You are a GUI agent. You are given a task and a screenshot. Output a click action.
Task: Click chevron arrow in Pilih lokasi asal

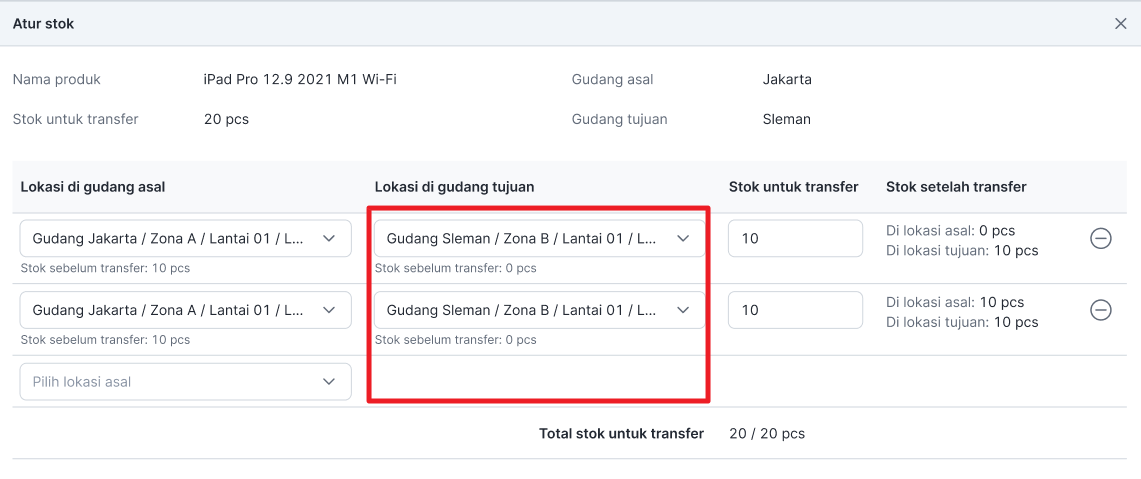point(329,381)
